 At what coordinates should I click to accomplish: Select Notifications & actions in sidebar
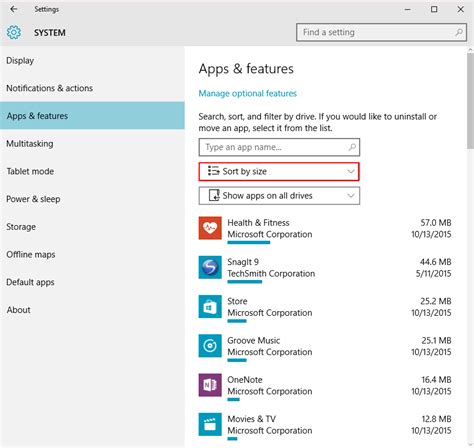click(50, 88)
